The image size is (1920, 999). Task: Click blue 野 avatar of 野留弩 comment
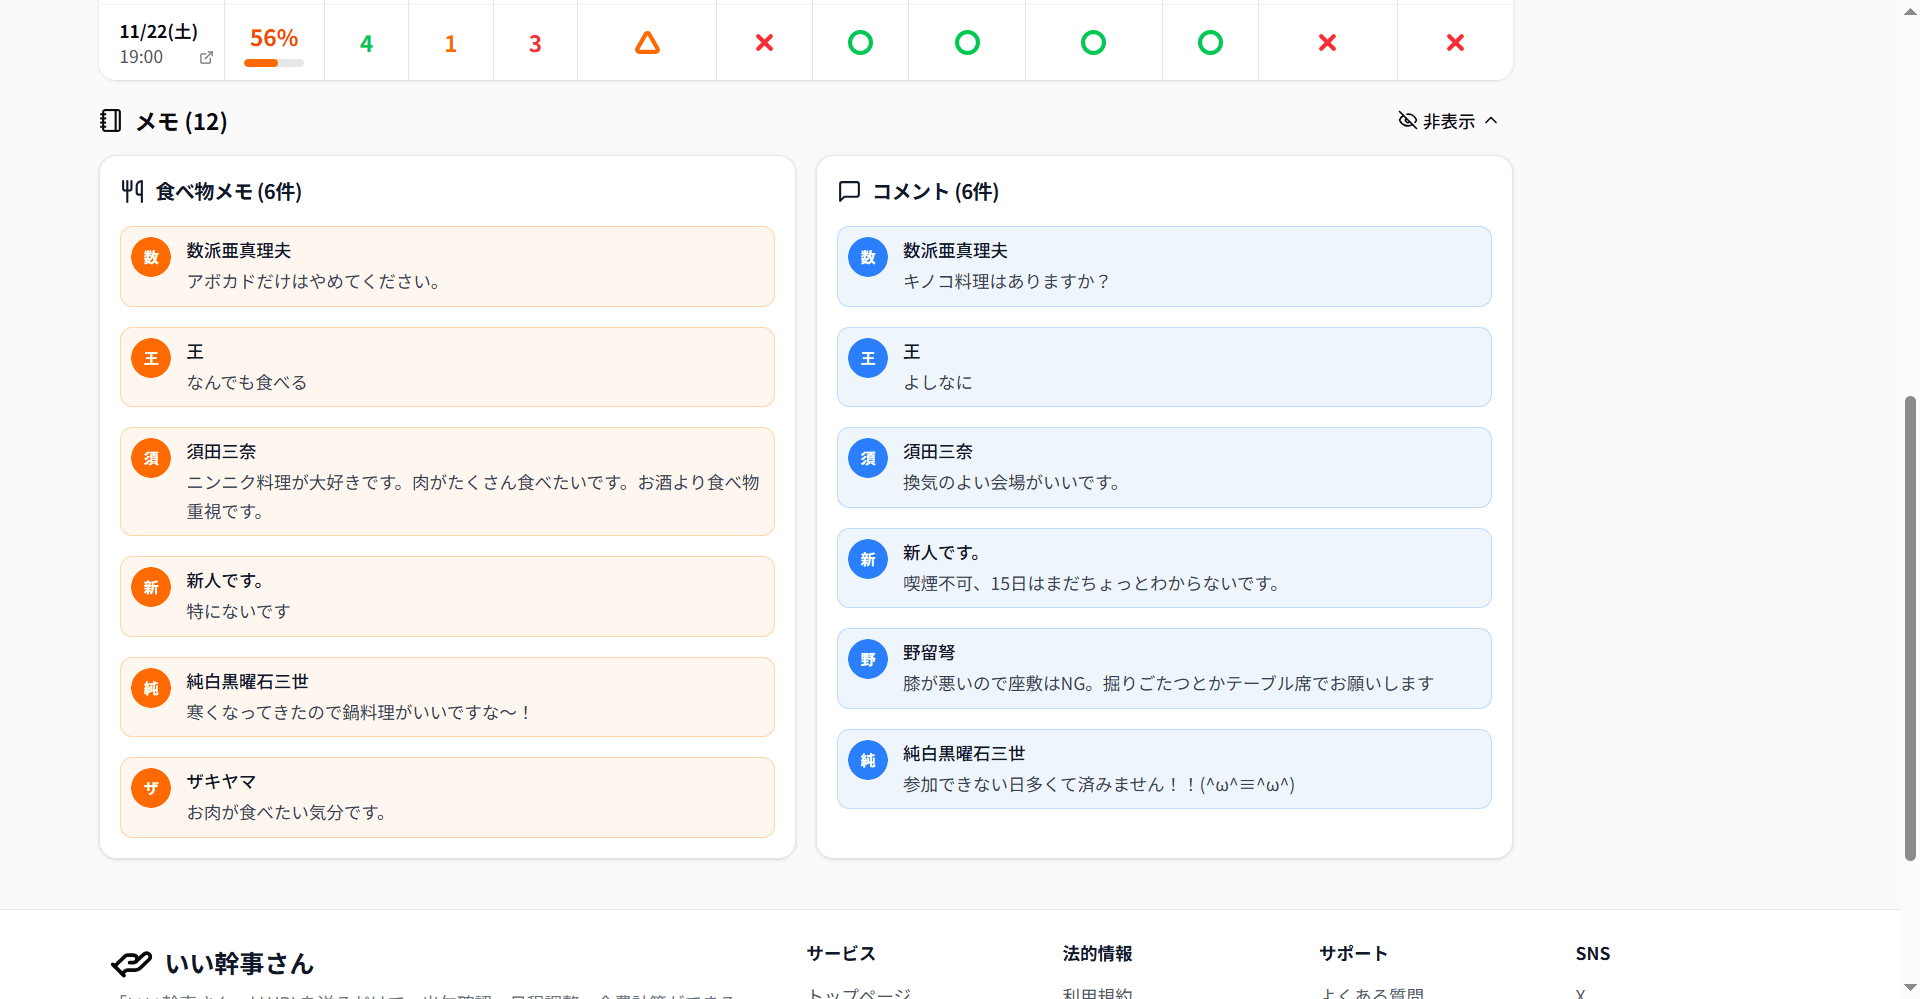tap(868, 659)
